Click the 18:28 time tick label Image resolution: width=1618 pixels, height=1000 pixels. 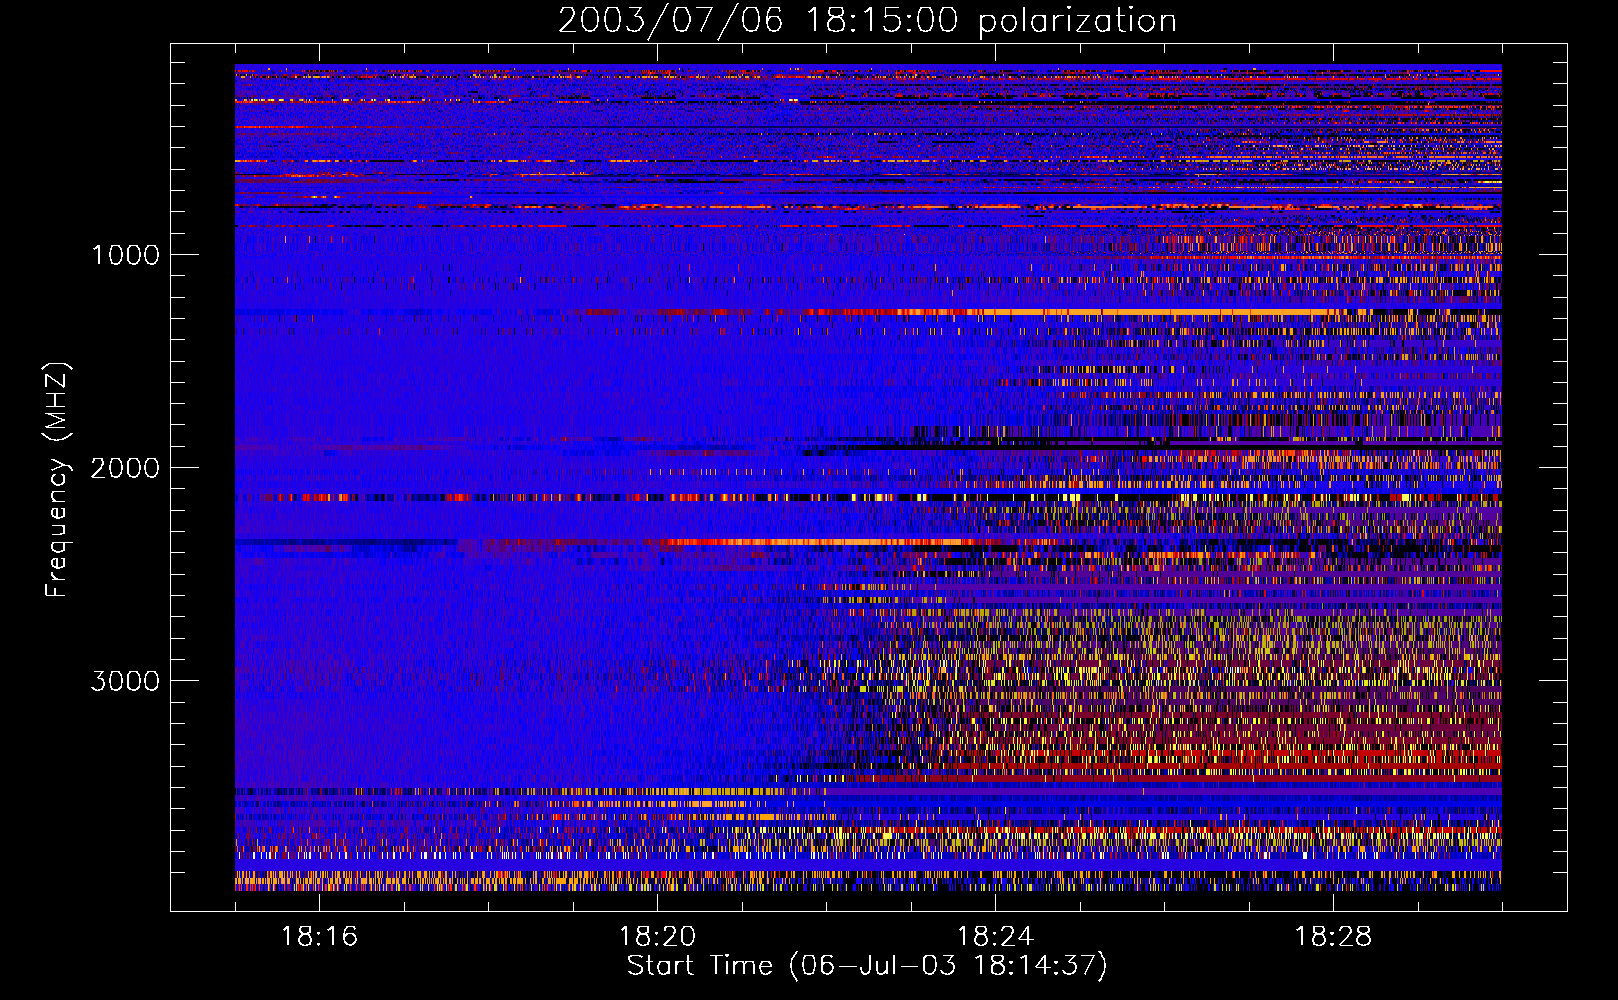pyautogui.click(x=1333, y=937)
